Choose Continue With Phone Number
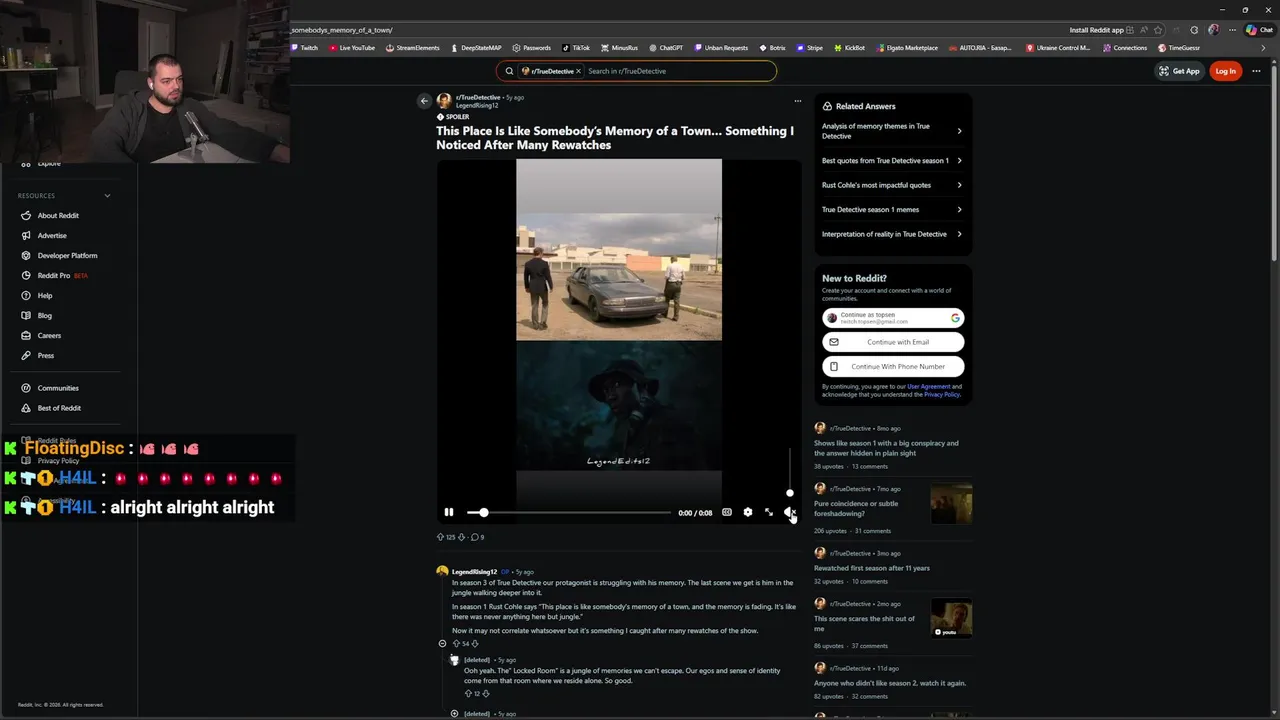Viewport: 1280px width, 720px height. [x=893, y=366]
